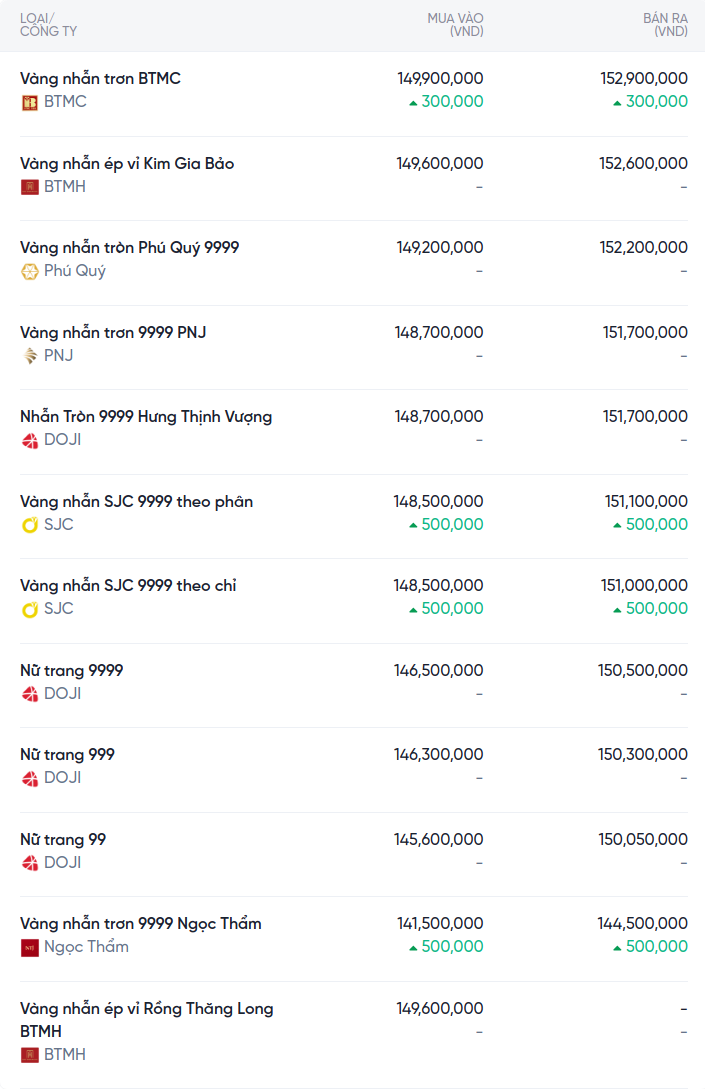Click the PNJ company logo icon
This screenshot has width=705, height=1089.
click(x=30, y=356)
